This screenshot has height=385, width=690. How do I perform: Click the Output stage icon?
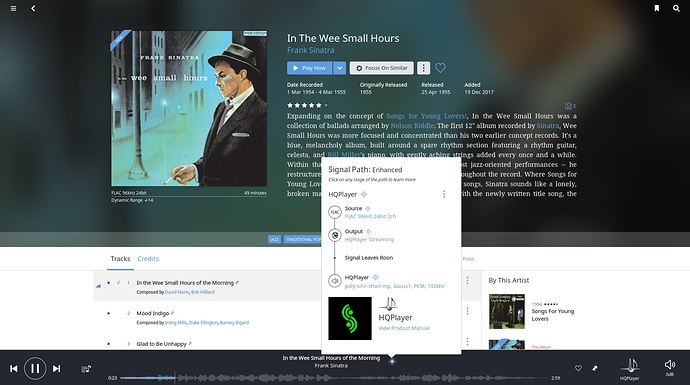pos(335,235)
